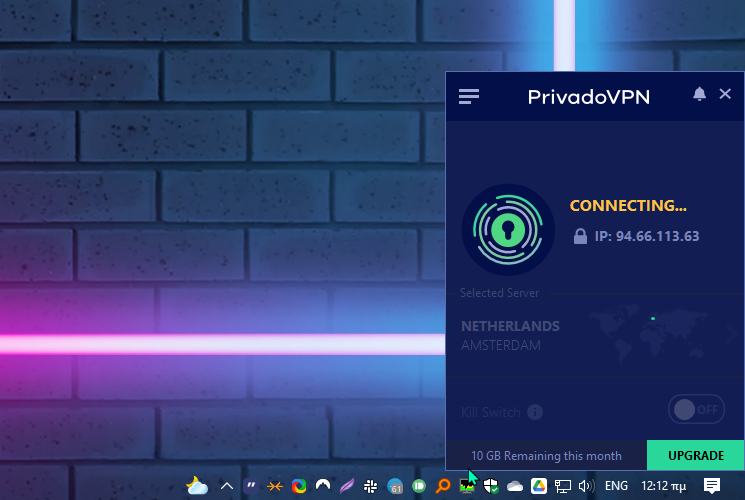Open the Action Center notifications icon
This screenshot has width=745, height=500.
(x=712, y=486)
